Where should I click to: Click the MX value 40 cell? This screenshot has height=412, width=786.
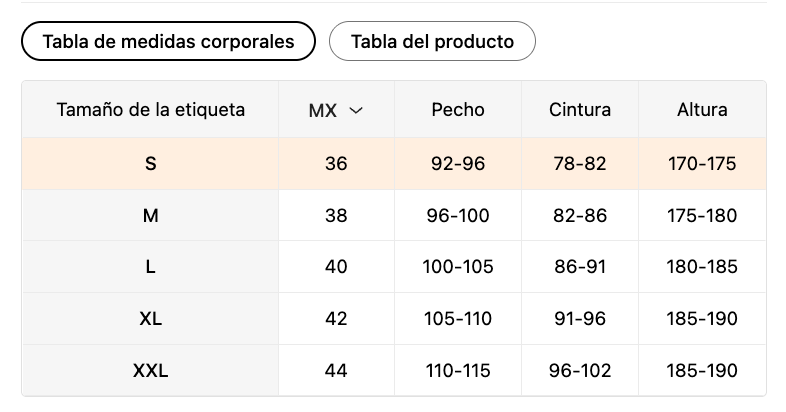pos(336,267)
